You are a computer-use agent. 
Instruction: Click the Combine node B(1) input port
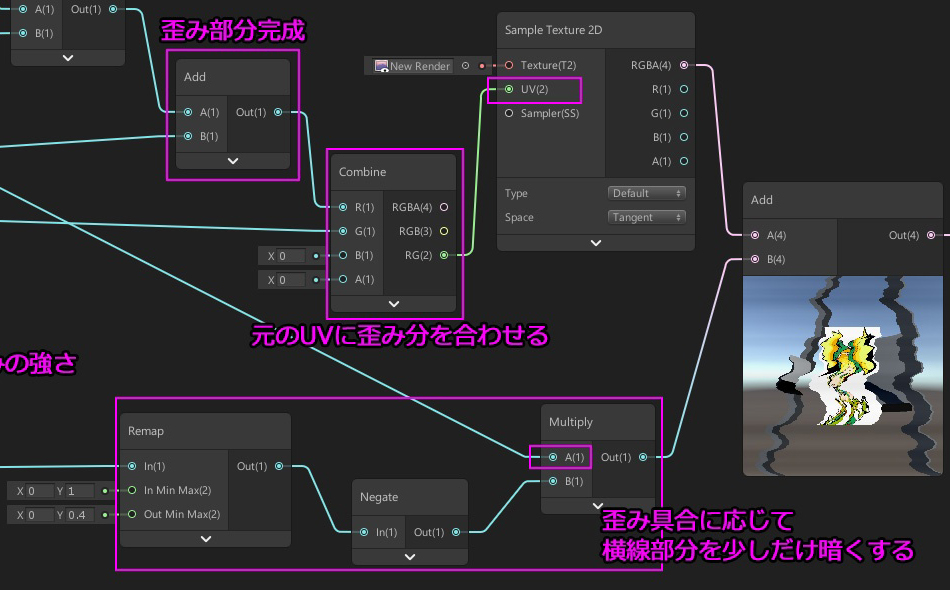[x=343, y=256]
